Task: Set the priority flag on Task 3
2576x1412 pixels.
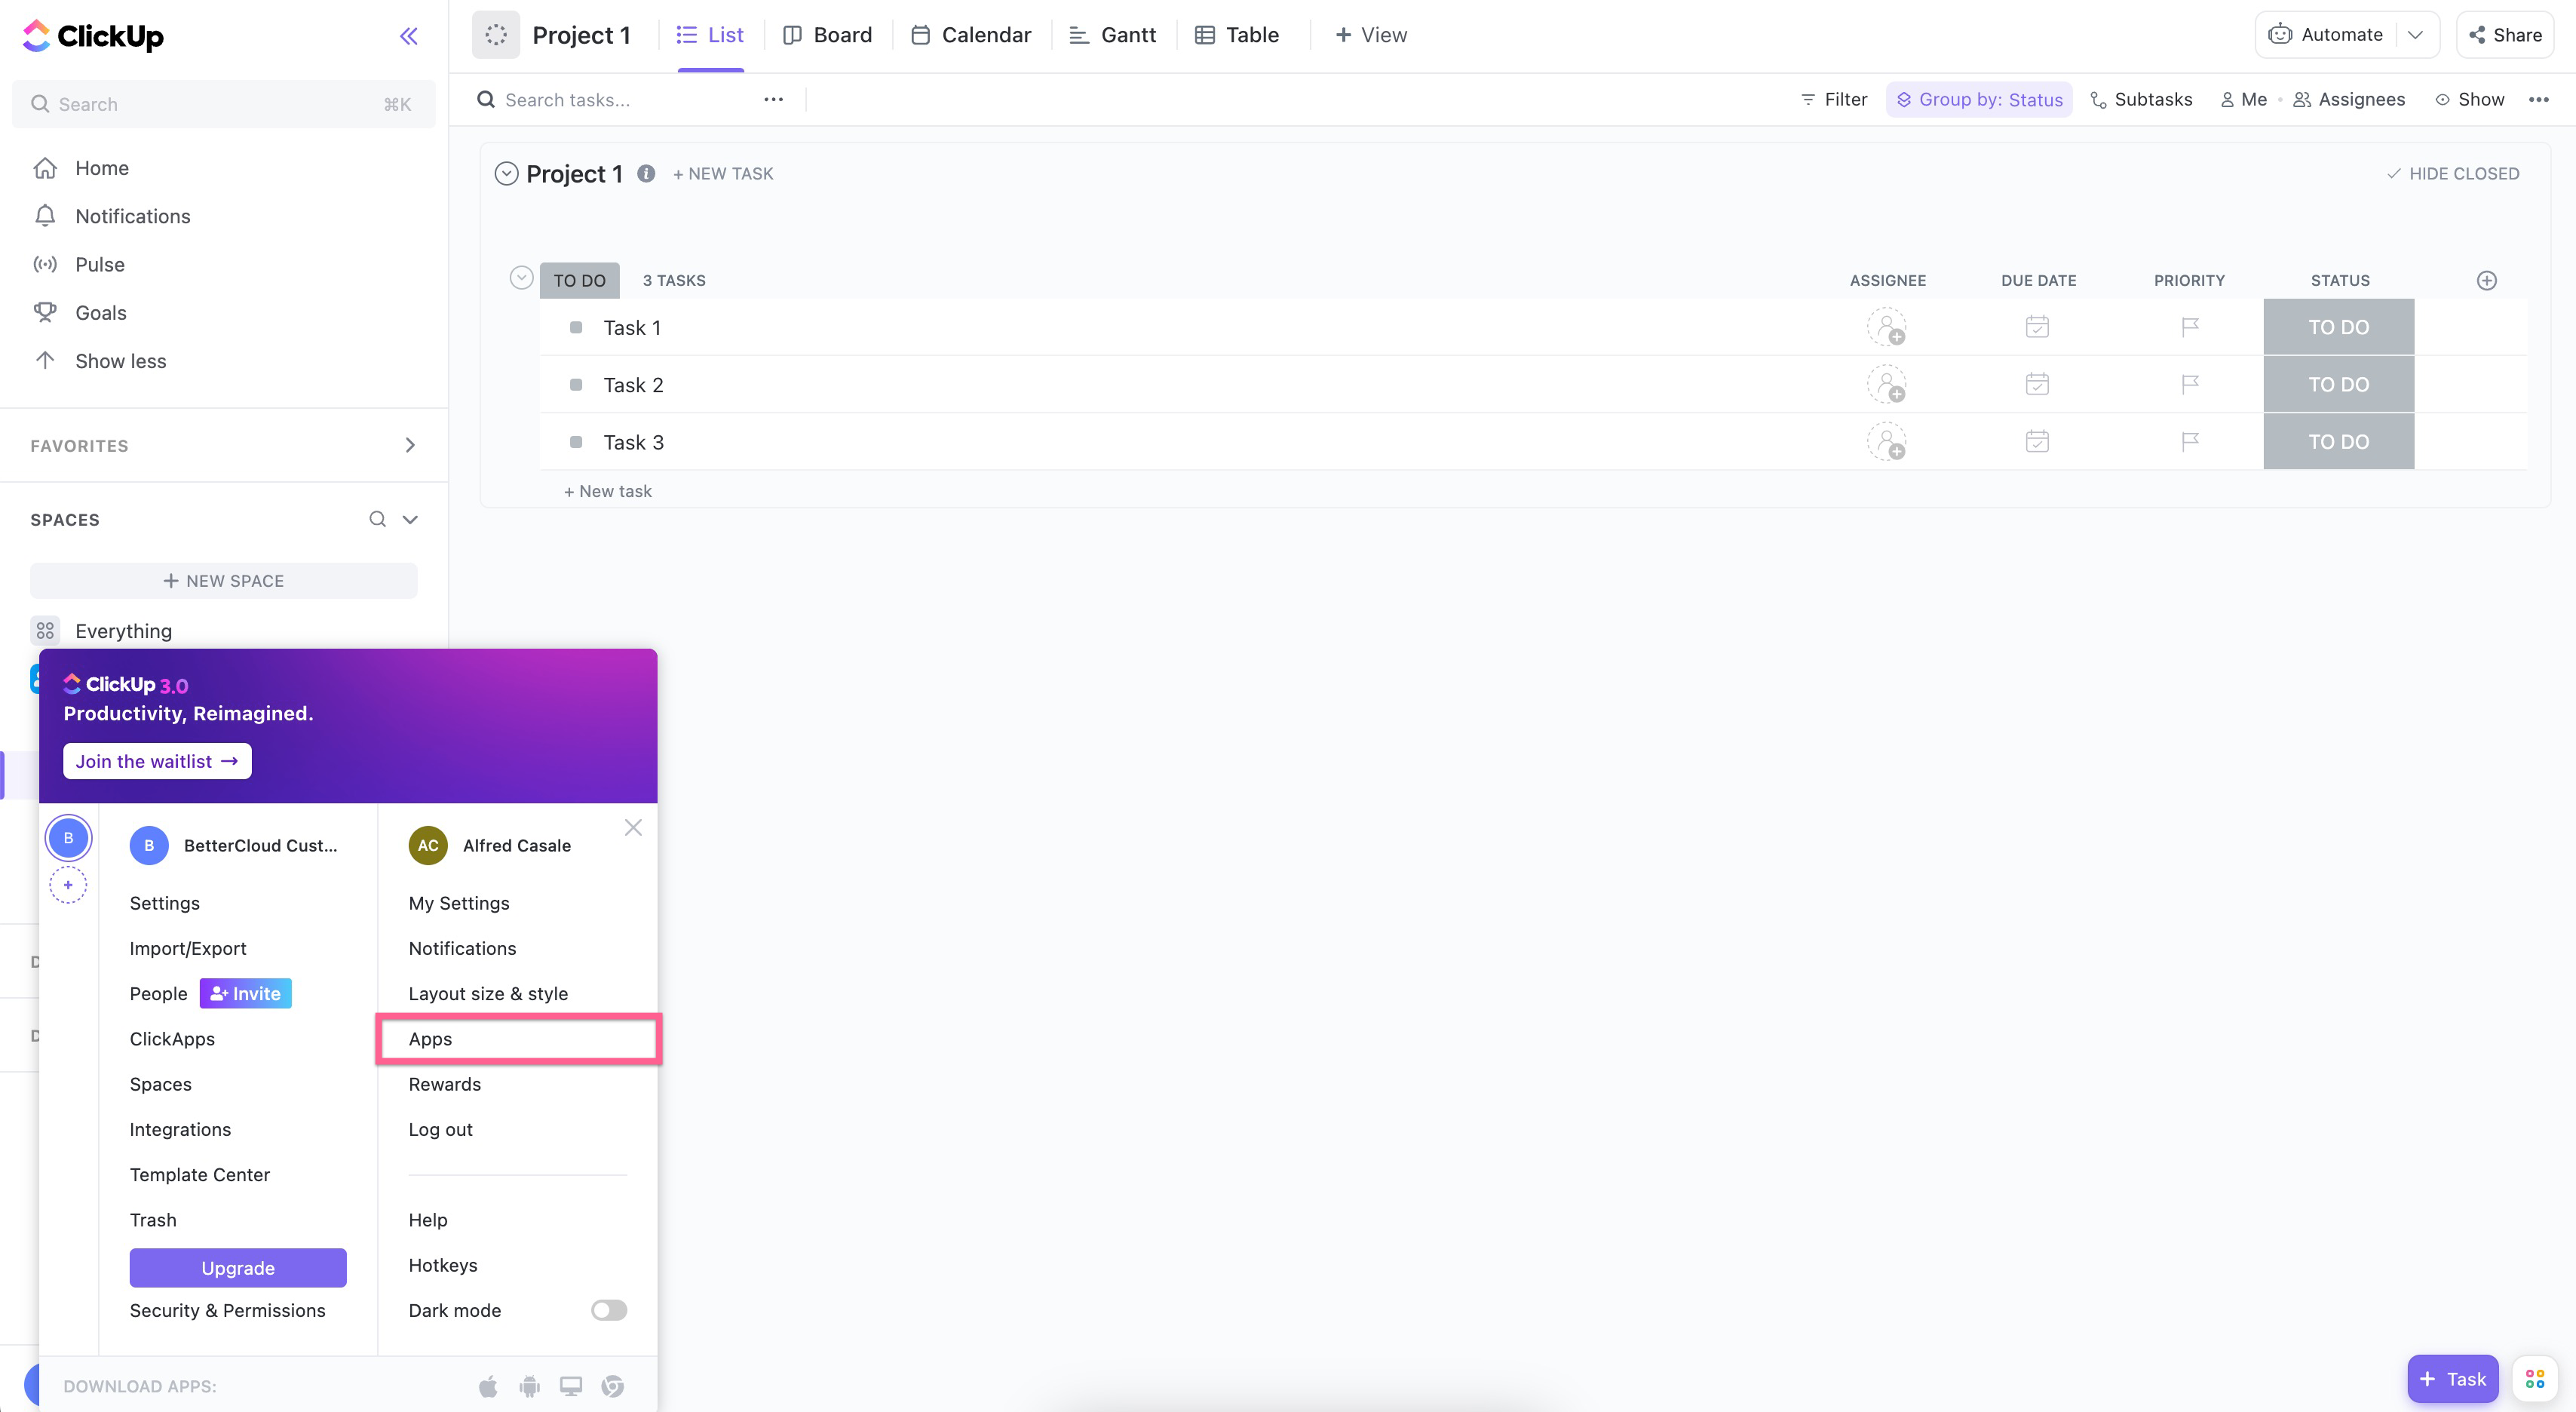Action: [2190, 441]
